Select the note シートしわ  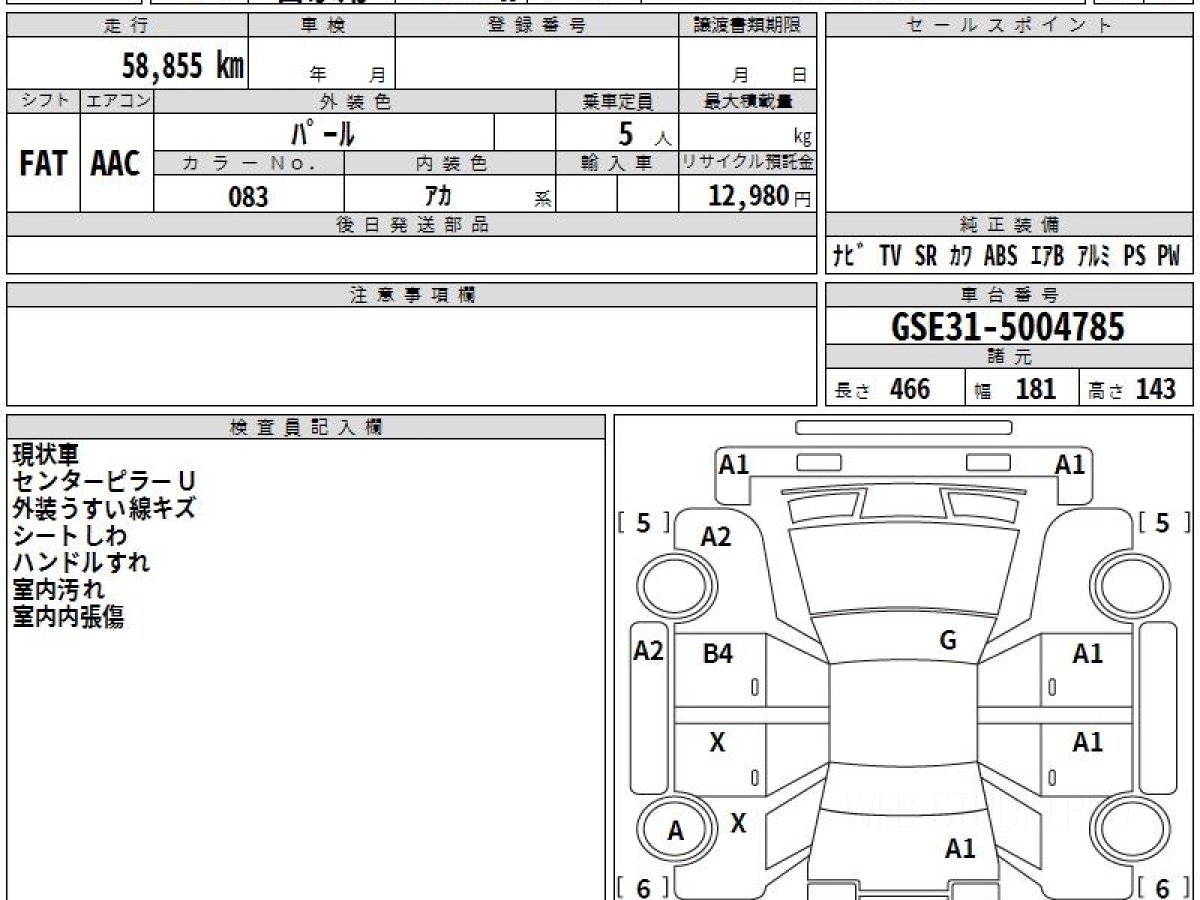tap(70, 536)
